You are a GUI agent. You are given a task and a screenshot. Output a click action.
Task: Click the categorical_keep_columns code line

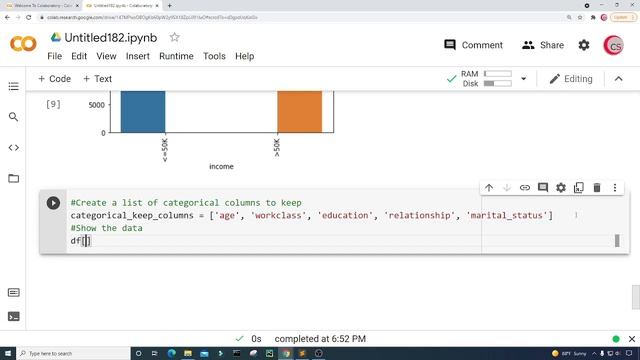[311, 216]
